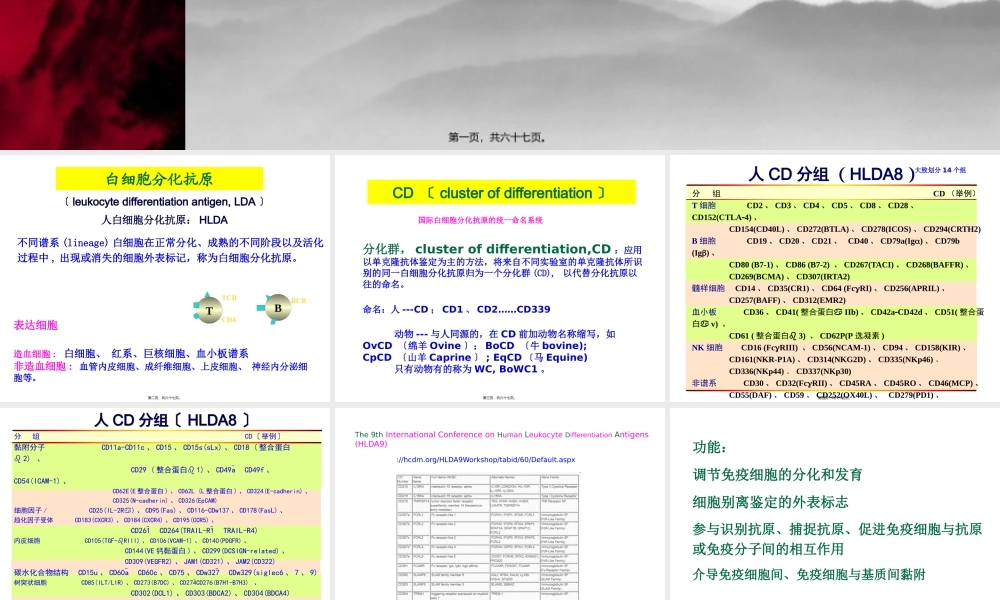Click the T cell diagram graphic
Screen dimensions: 1000x600
click(x=209, y=310)
